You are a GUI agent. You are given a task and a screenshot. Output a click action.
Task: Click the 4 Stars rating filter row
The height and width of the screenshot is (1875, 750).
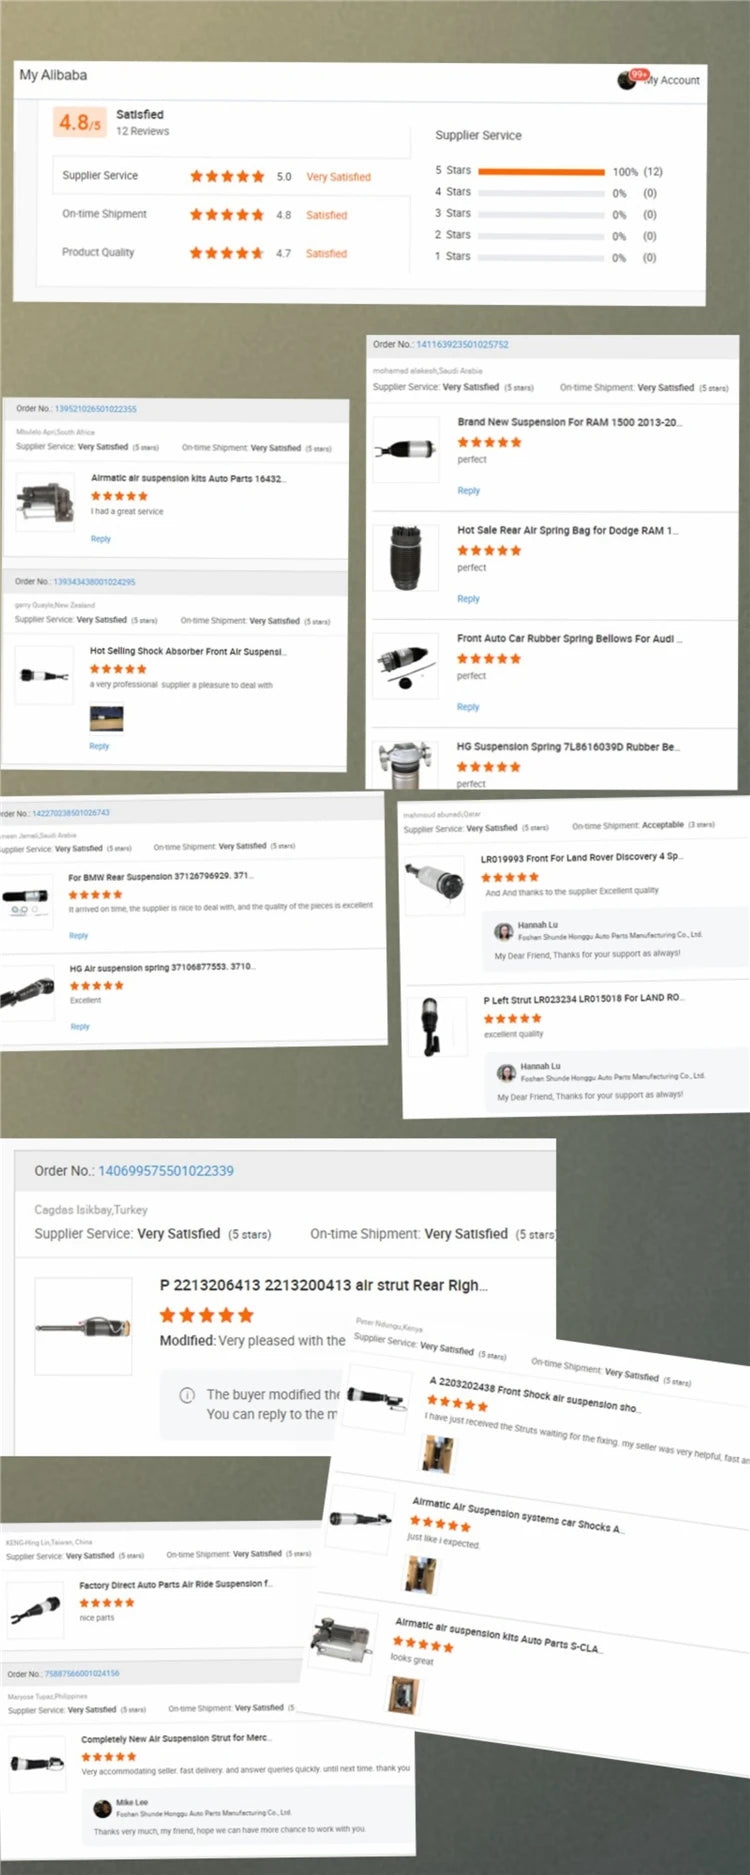(547, 193)
